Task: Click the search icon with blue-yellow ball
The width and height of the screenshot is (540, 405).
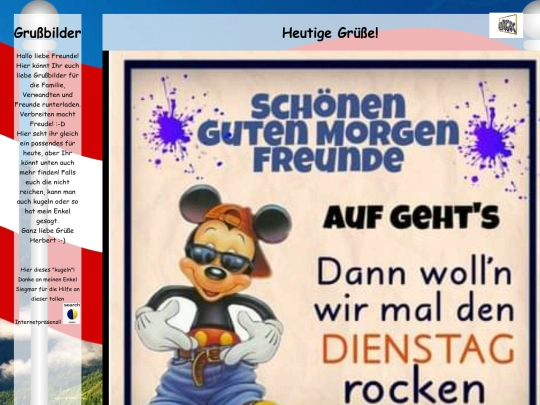Action: 72,313
